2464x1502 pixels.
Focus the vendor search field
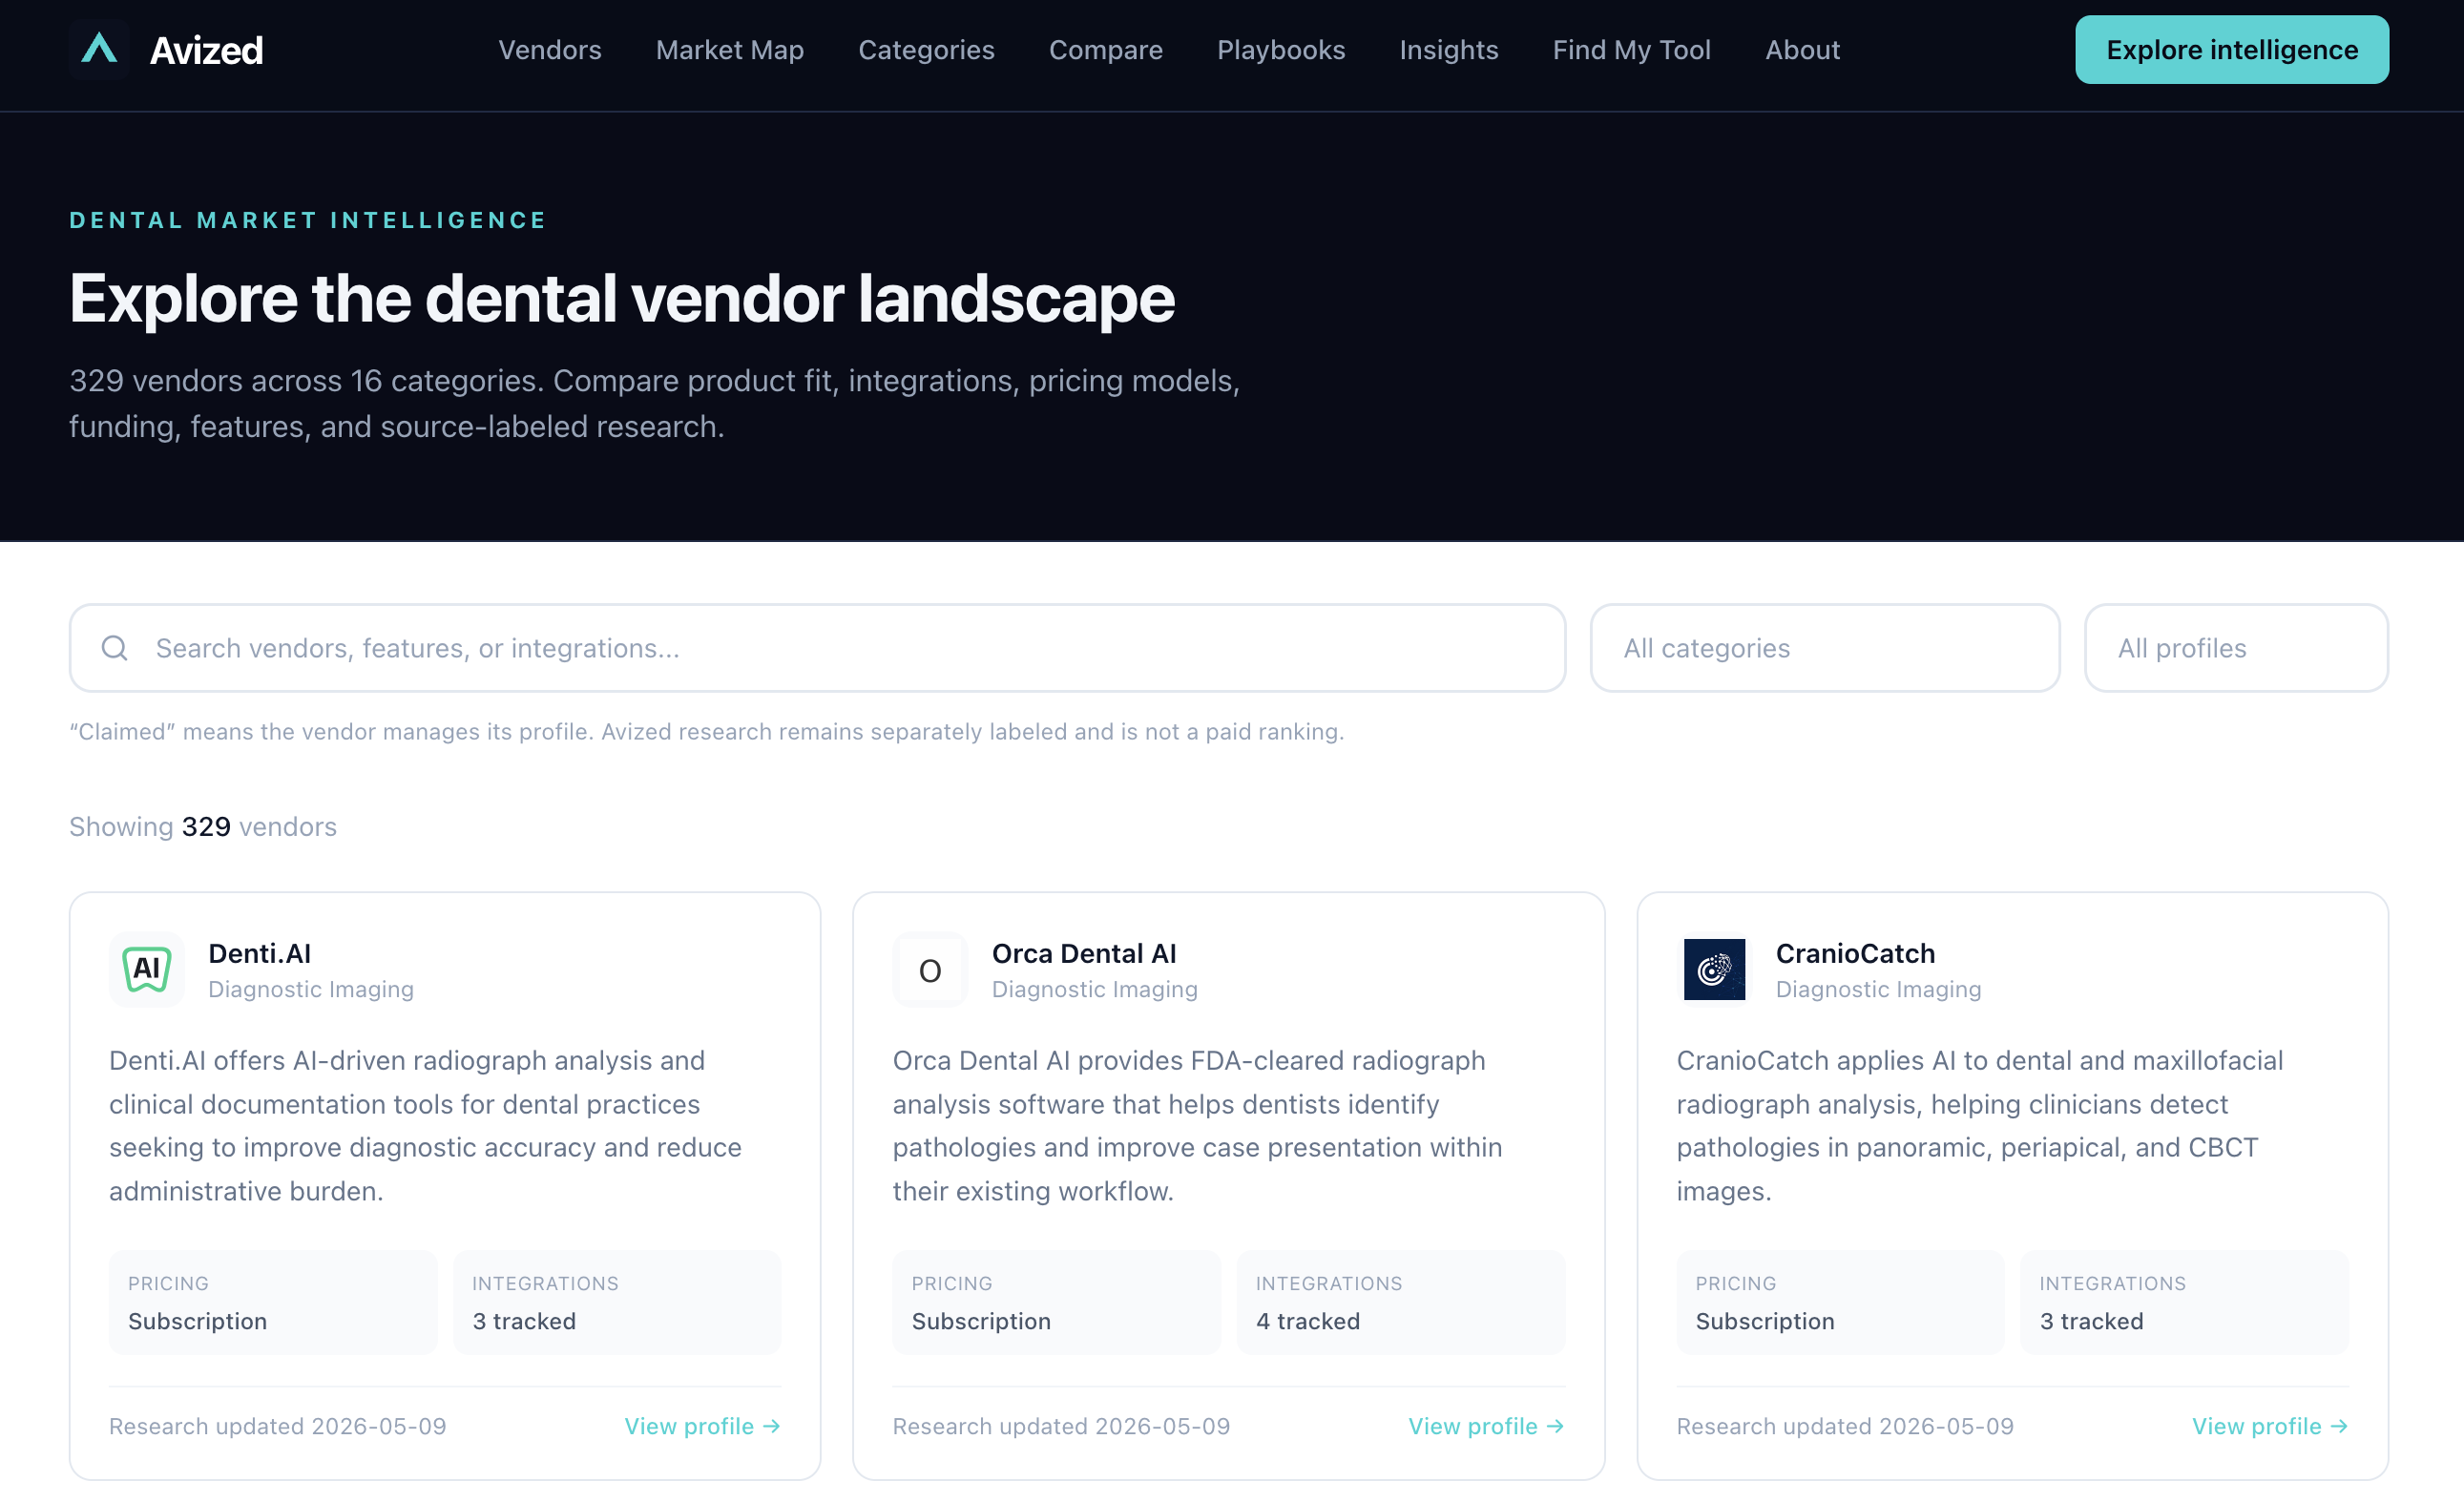[x=817, y=648]
